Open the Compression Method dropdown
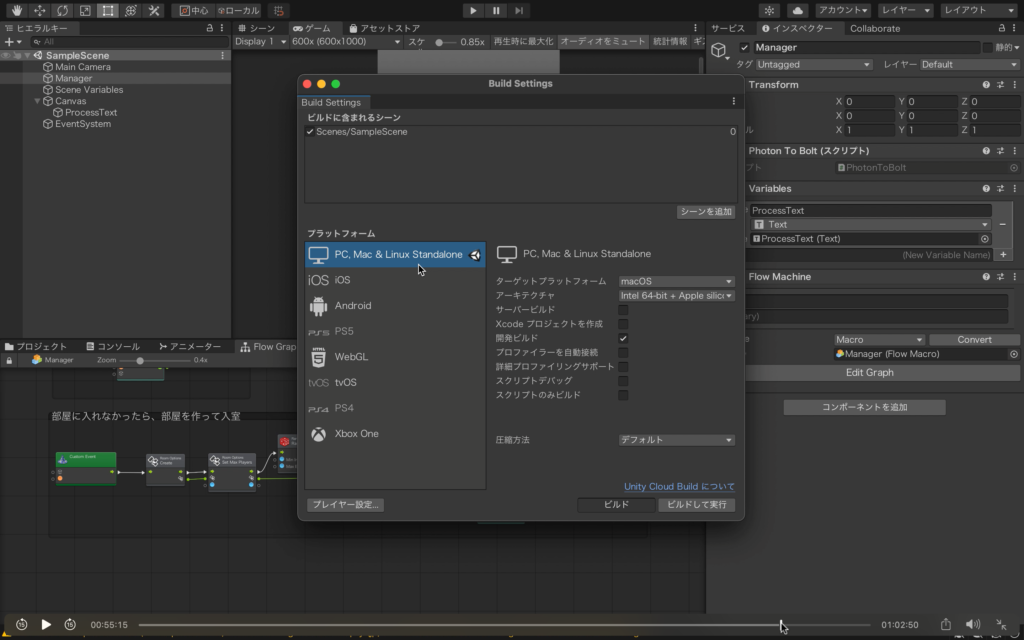1024x640 pixels. [676, 440]
